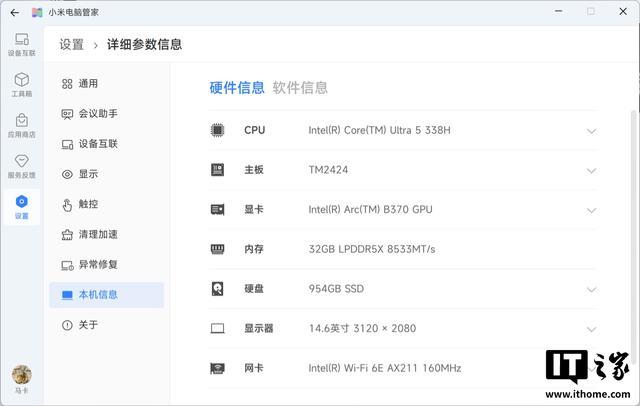Click the user avatar 马卡

(21, 376)
